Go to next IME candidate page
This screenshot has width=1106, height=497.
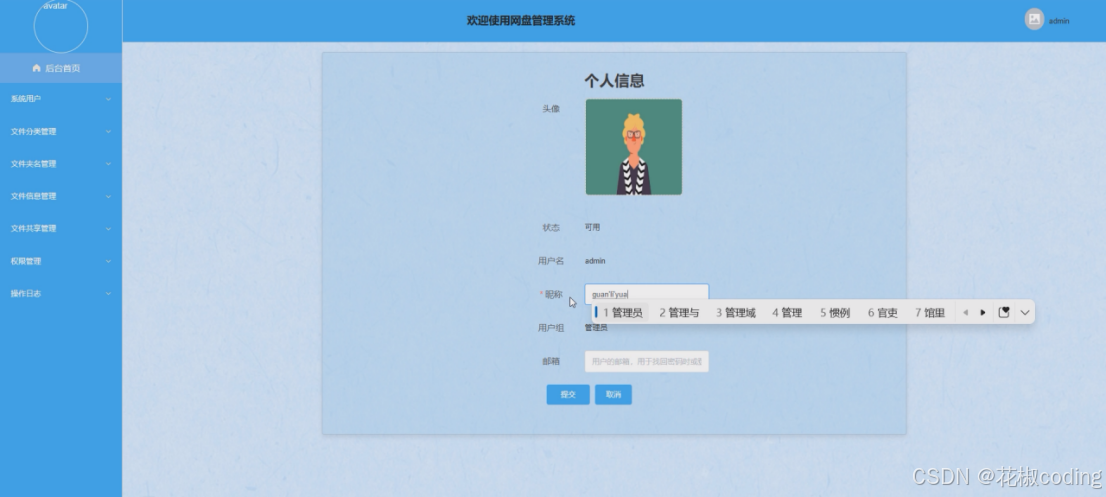click(x=983, y=312)
